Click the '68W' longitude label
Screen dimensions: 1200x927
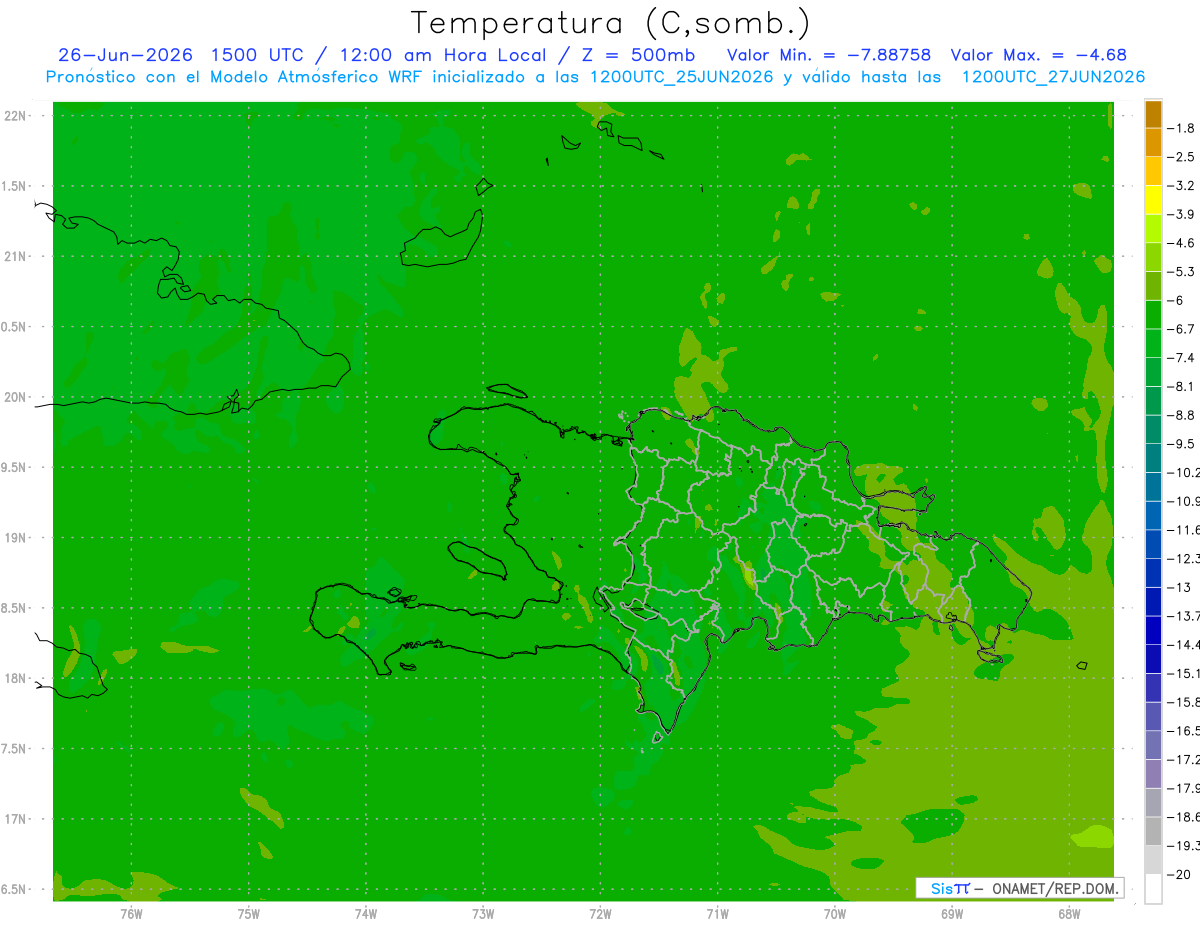pos(1069,913)
